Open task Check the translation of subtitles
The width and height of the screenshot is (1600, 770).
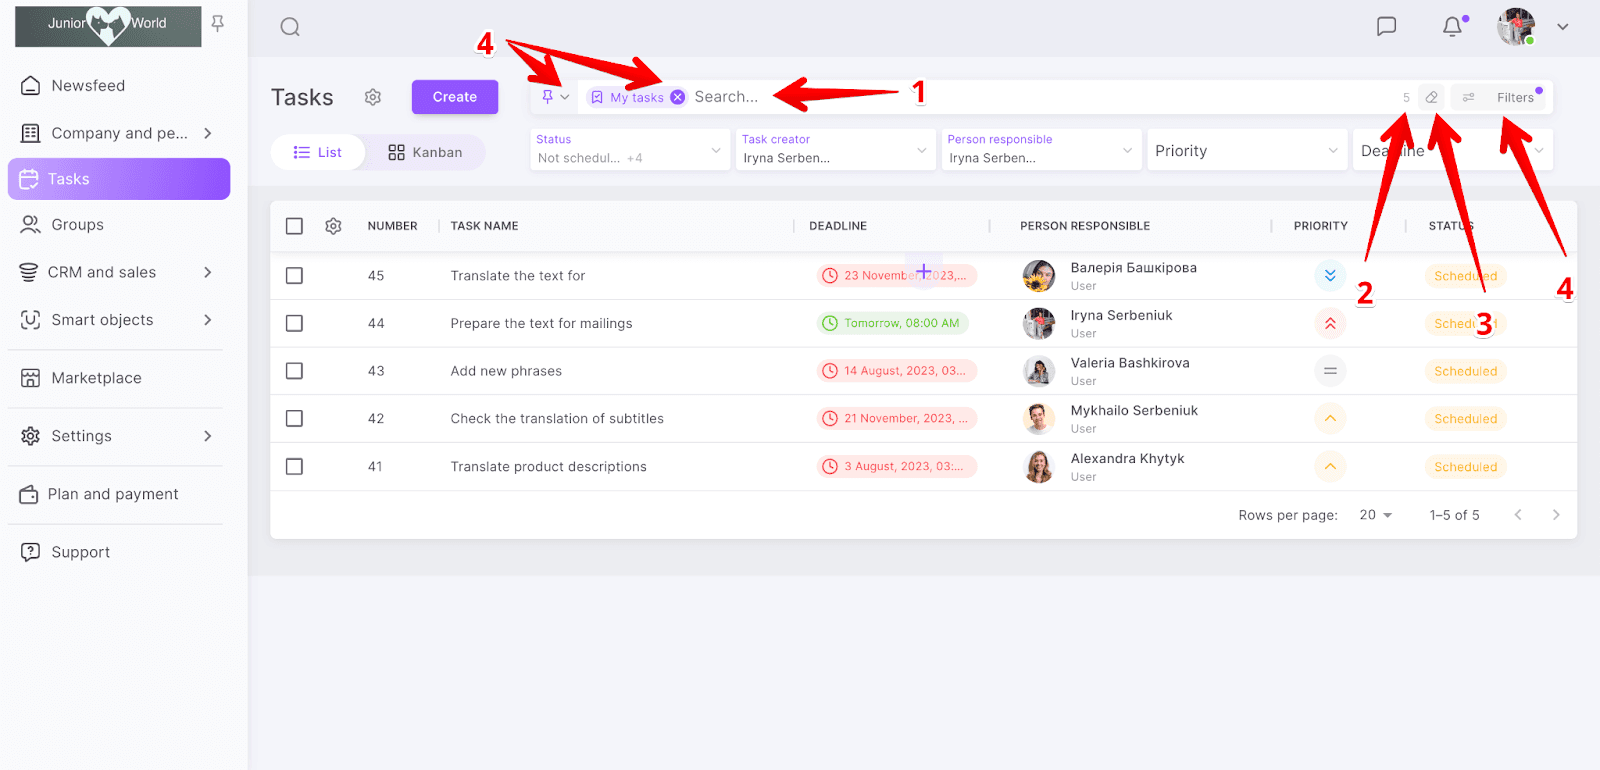click(557, 419)
